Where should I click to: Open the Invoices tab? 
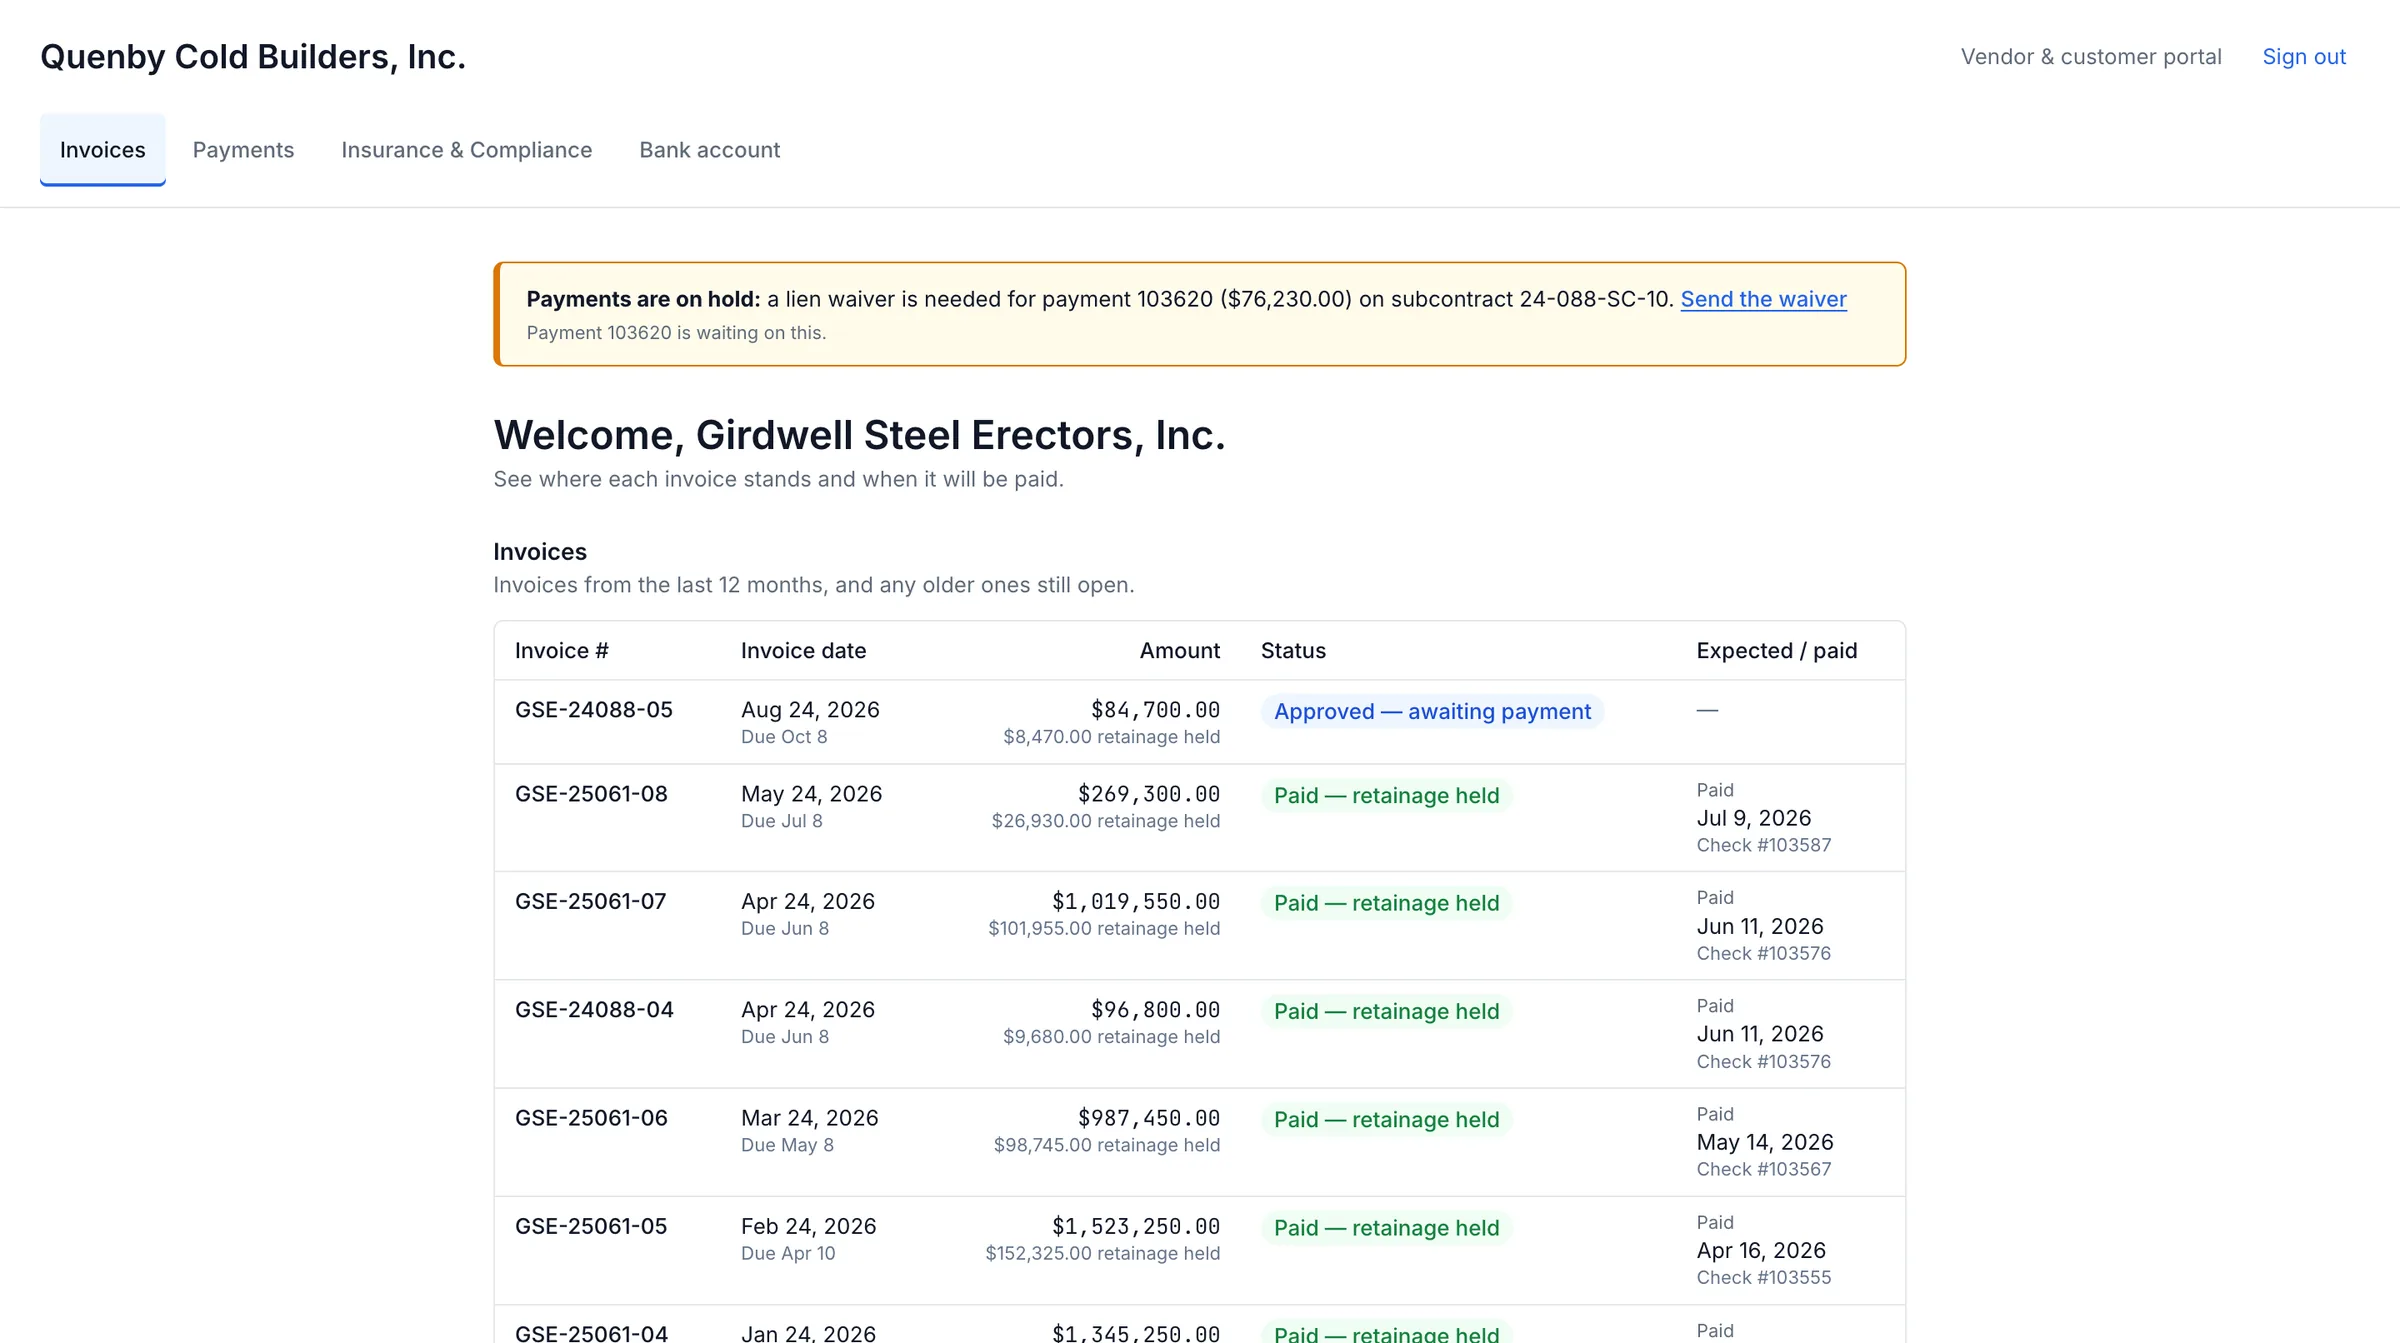click(102, 150)
